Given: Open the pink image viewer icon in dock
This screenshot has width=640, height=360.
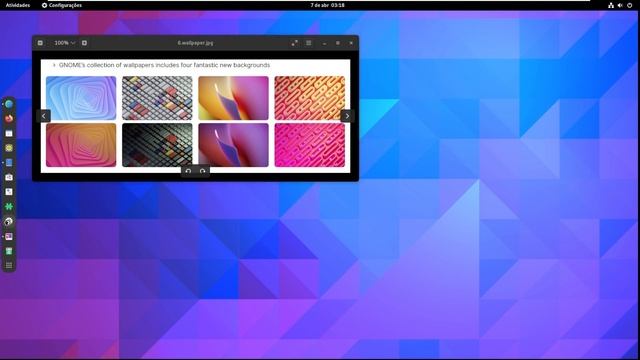Looking at the screenshot, I should 9,236.
